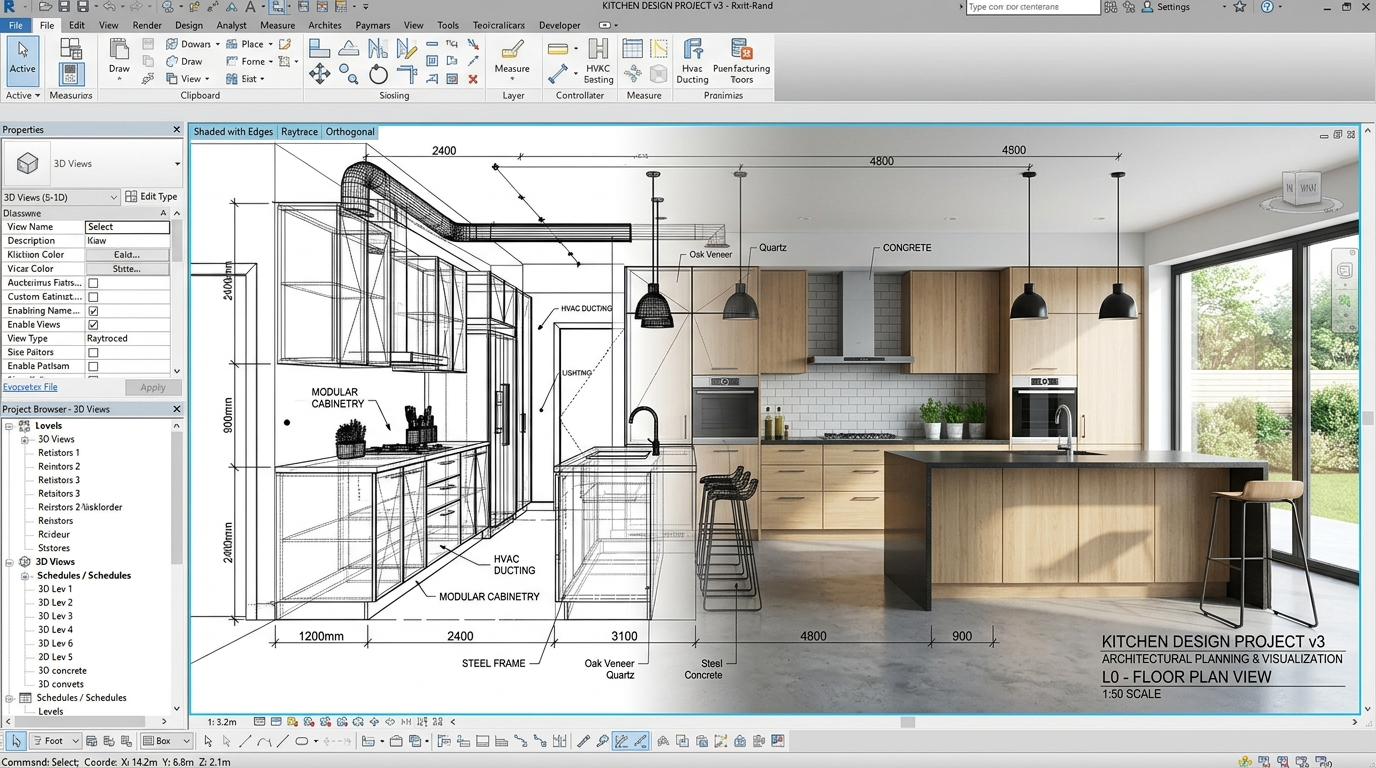Select 3D concrete in Project Browser
Image resolution: width=1376 pixels, height=768 pixels.
point(62,671)
